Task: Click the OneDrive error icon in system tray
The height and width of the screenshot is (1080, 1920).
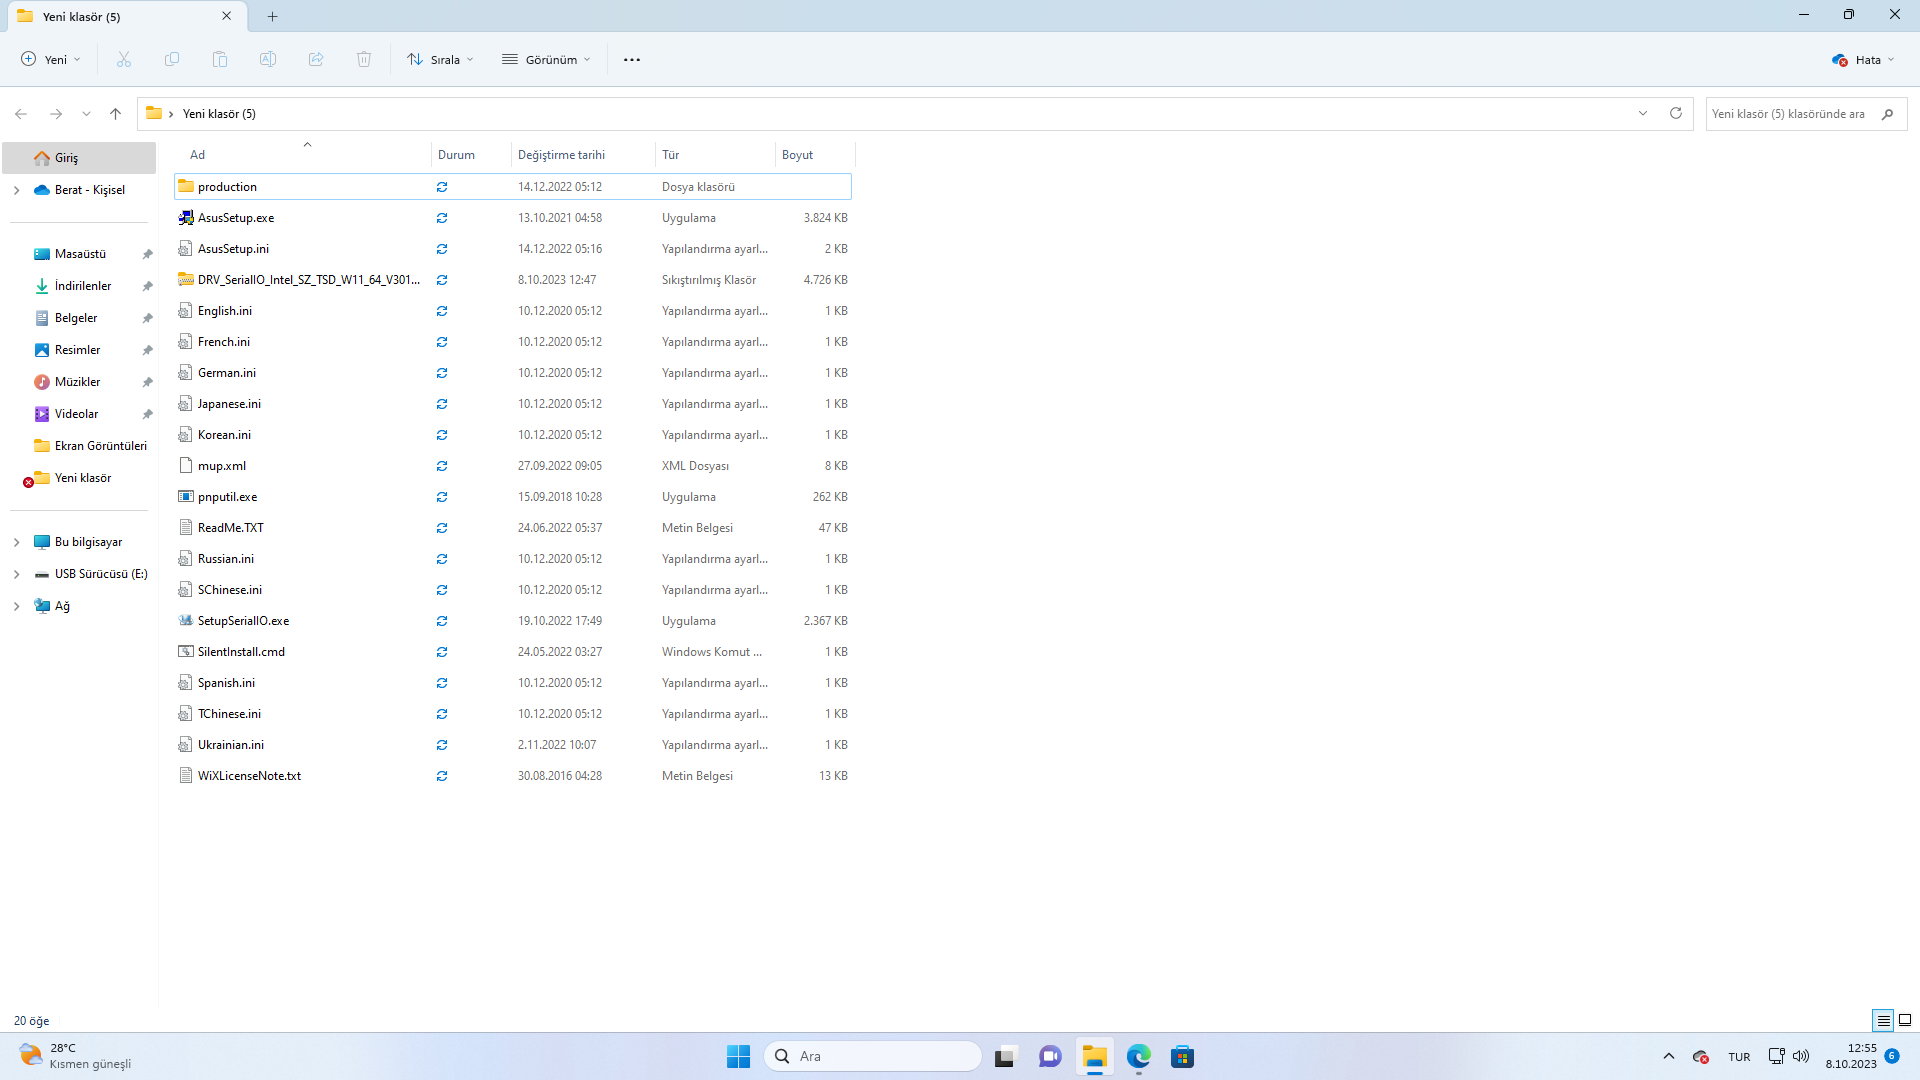Action: (1700, 1057)
